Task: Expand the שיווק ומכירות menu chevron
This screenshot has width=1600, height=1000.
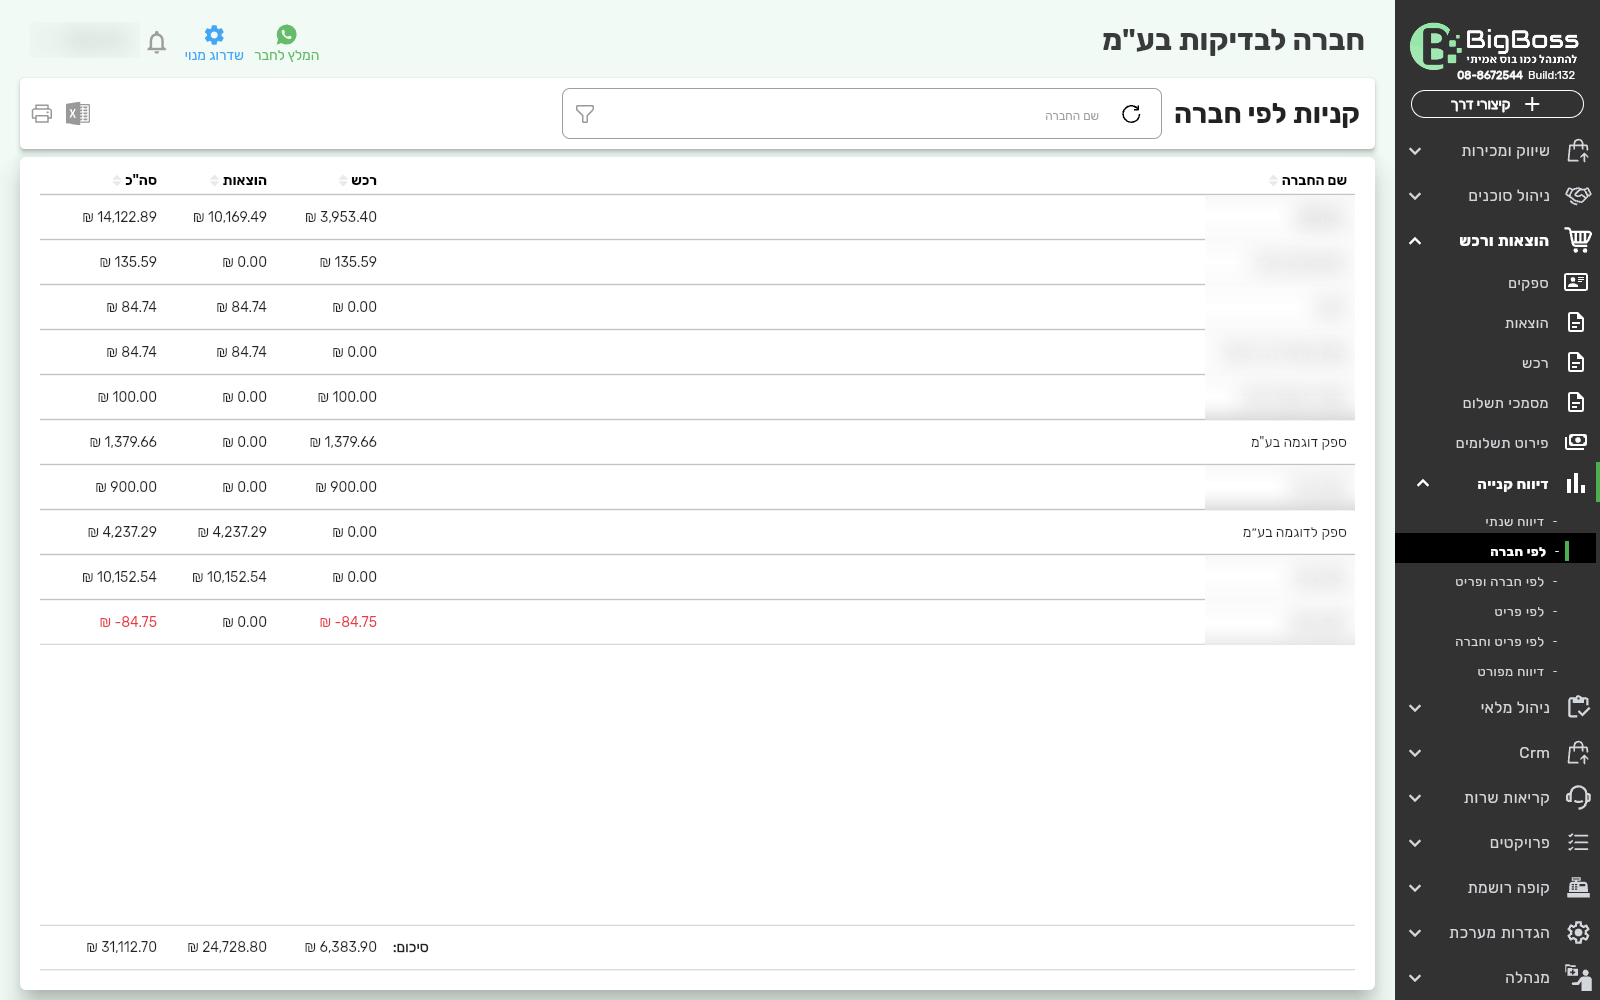Action: 1415,151
